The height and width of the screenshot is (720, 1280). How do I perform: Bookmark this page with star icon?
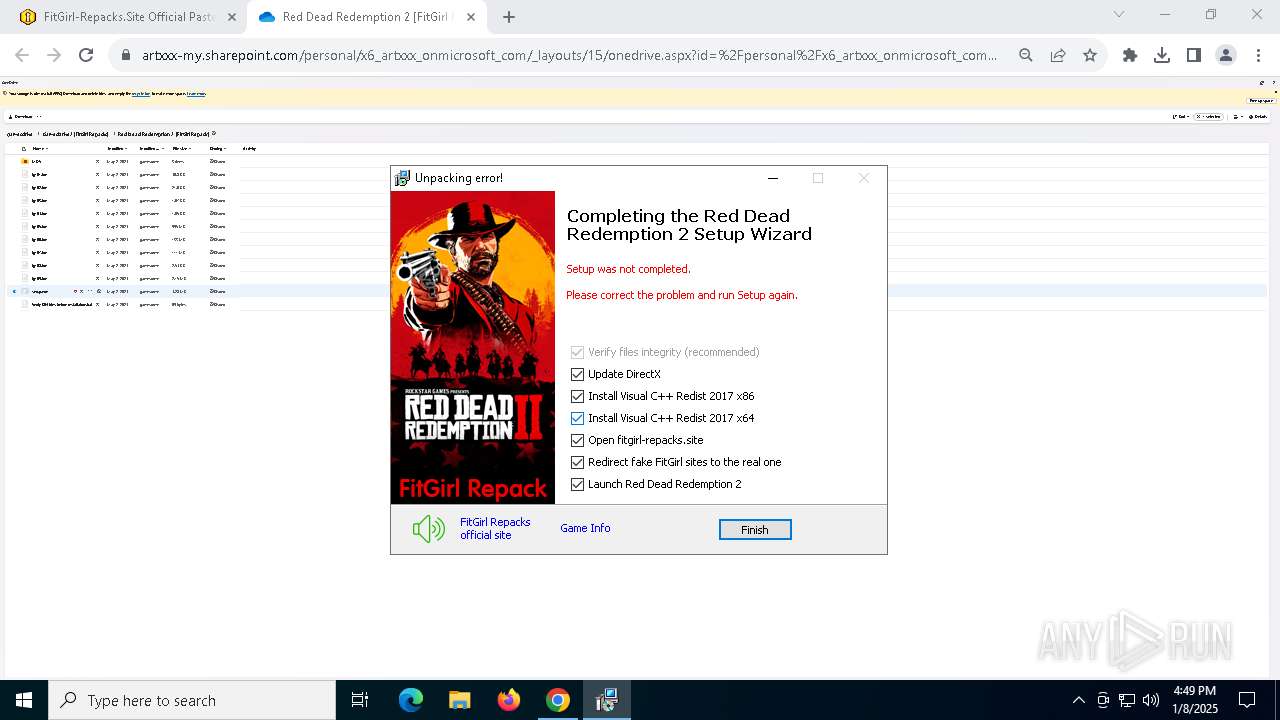(1090, 56)
